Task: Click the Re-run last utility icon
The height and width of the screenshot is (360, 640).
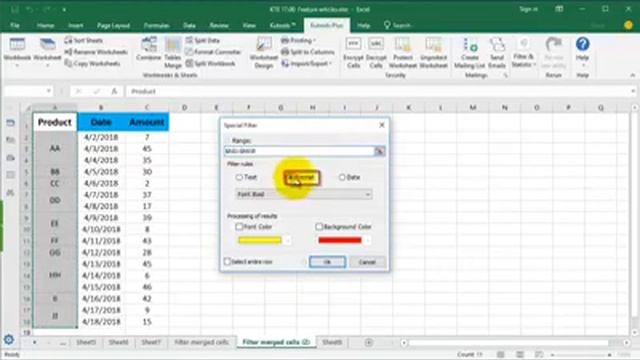Action: [x=553, y=52]
